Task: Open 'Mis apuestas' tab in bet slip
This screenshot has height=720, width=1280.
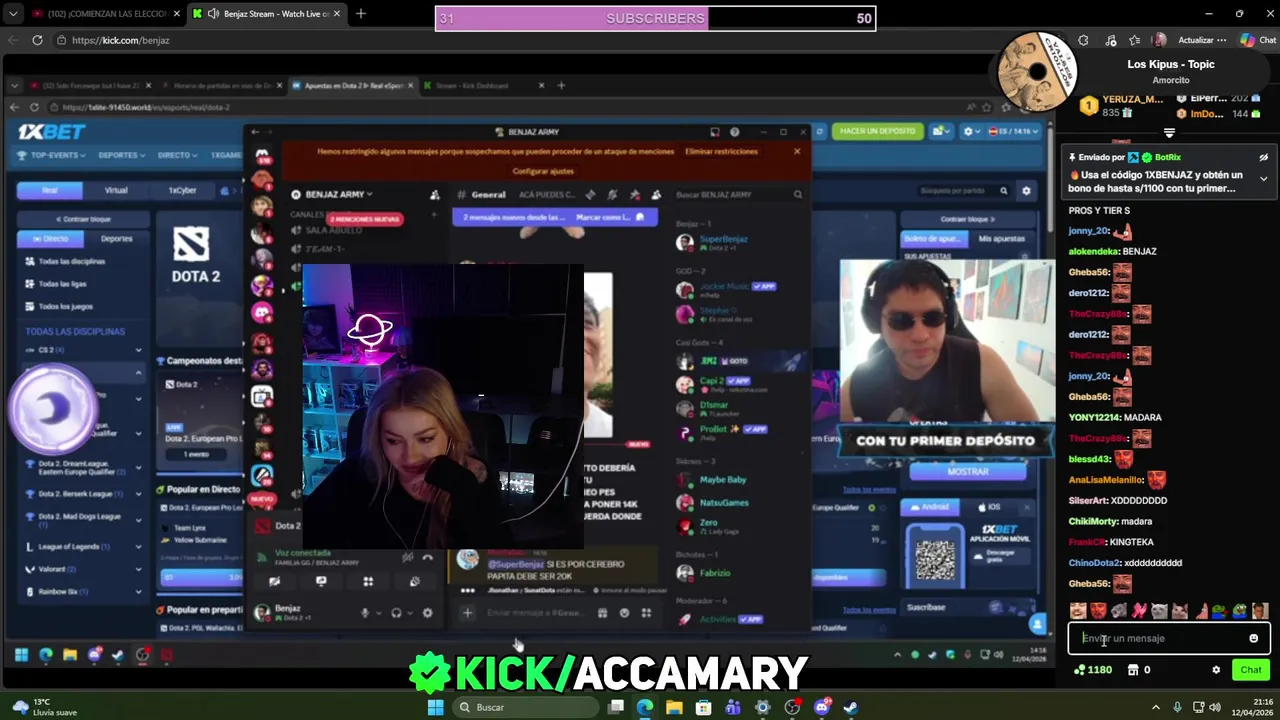Action: tap(1001, 238)
